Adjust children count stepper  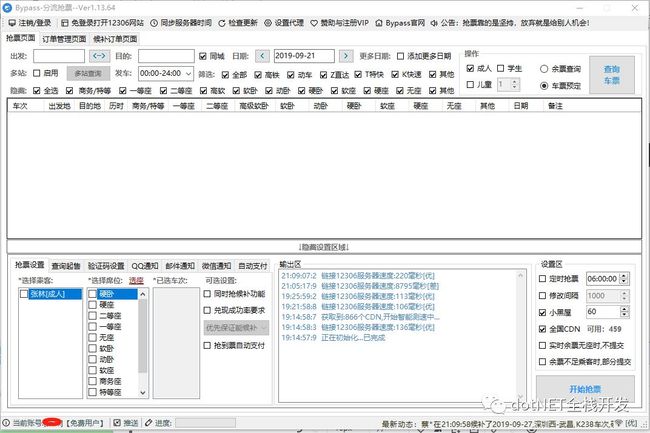514,85
